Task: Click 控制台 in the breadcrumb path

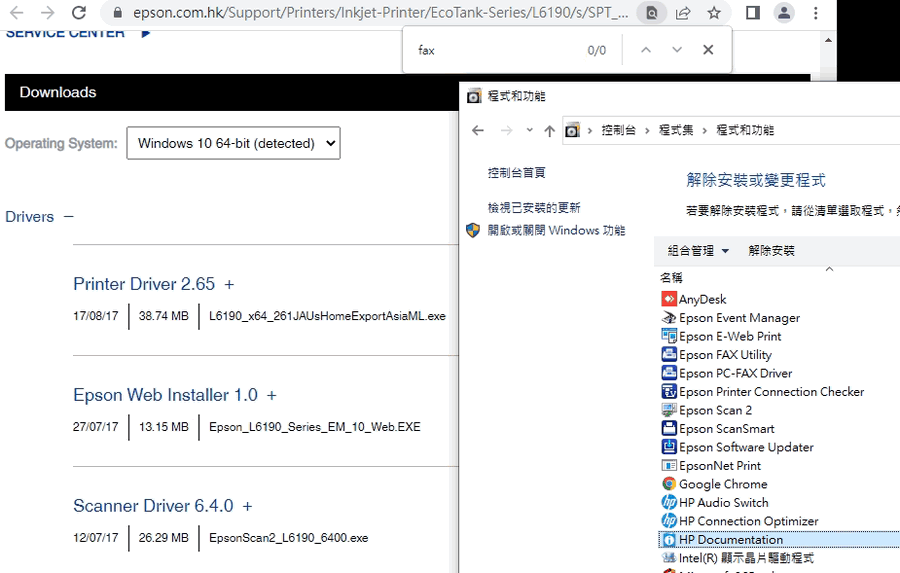Action: [618, 131]
